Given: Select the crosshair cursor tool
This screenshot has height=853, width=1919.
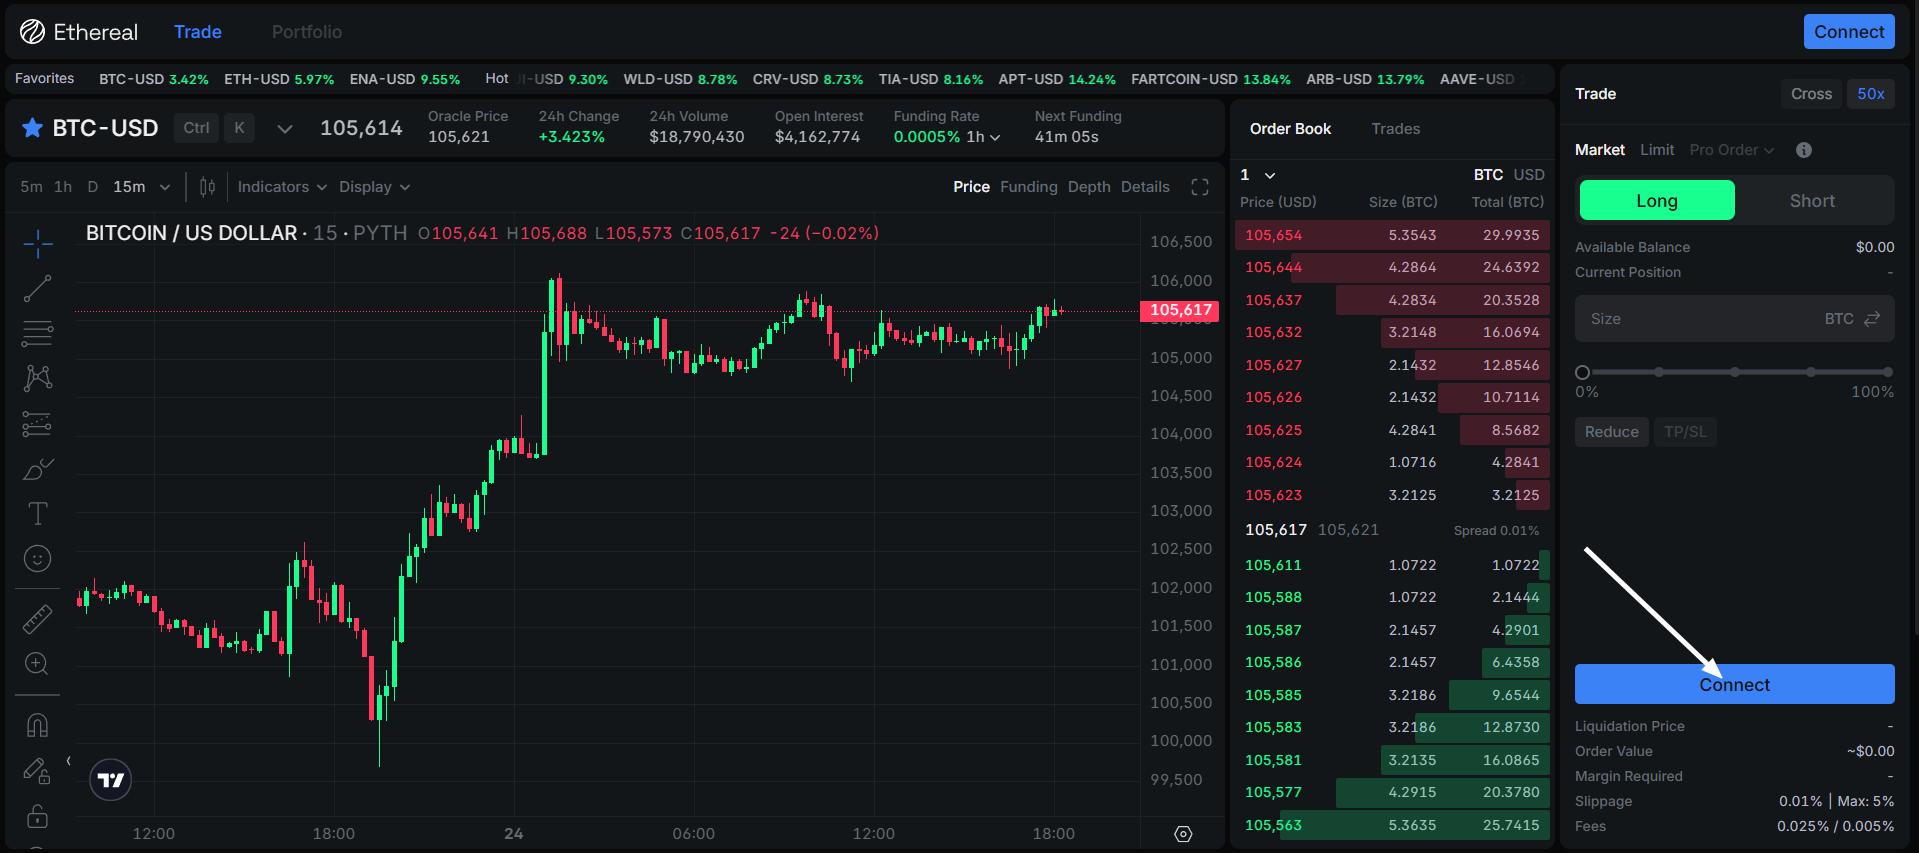Looking at the screenshot, I should click(38, 243).
